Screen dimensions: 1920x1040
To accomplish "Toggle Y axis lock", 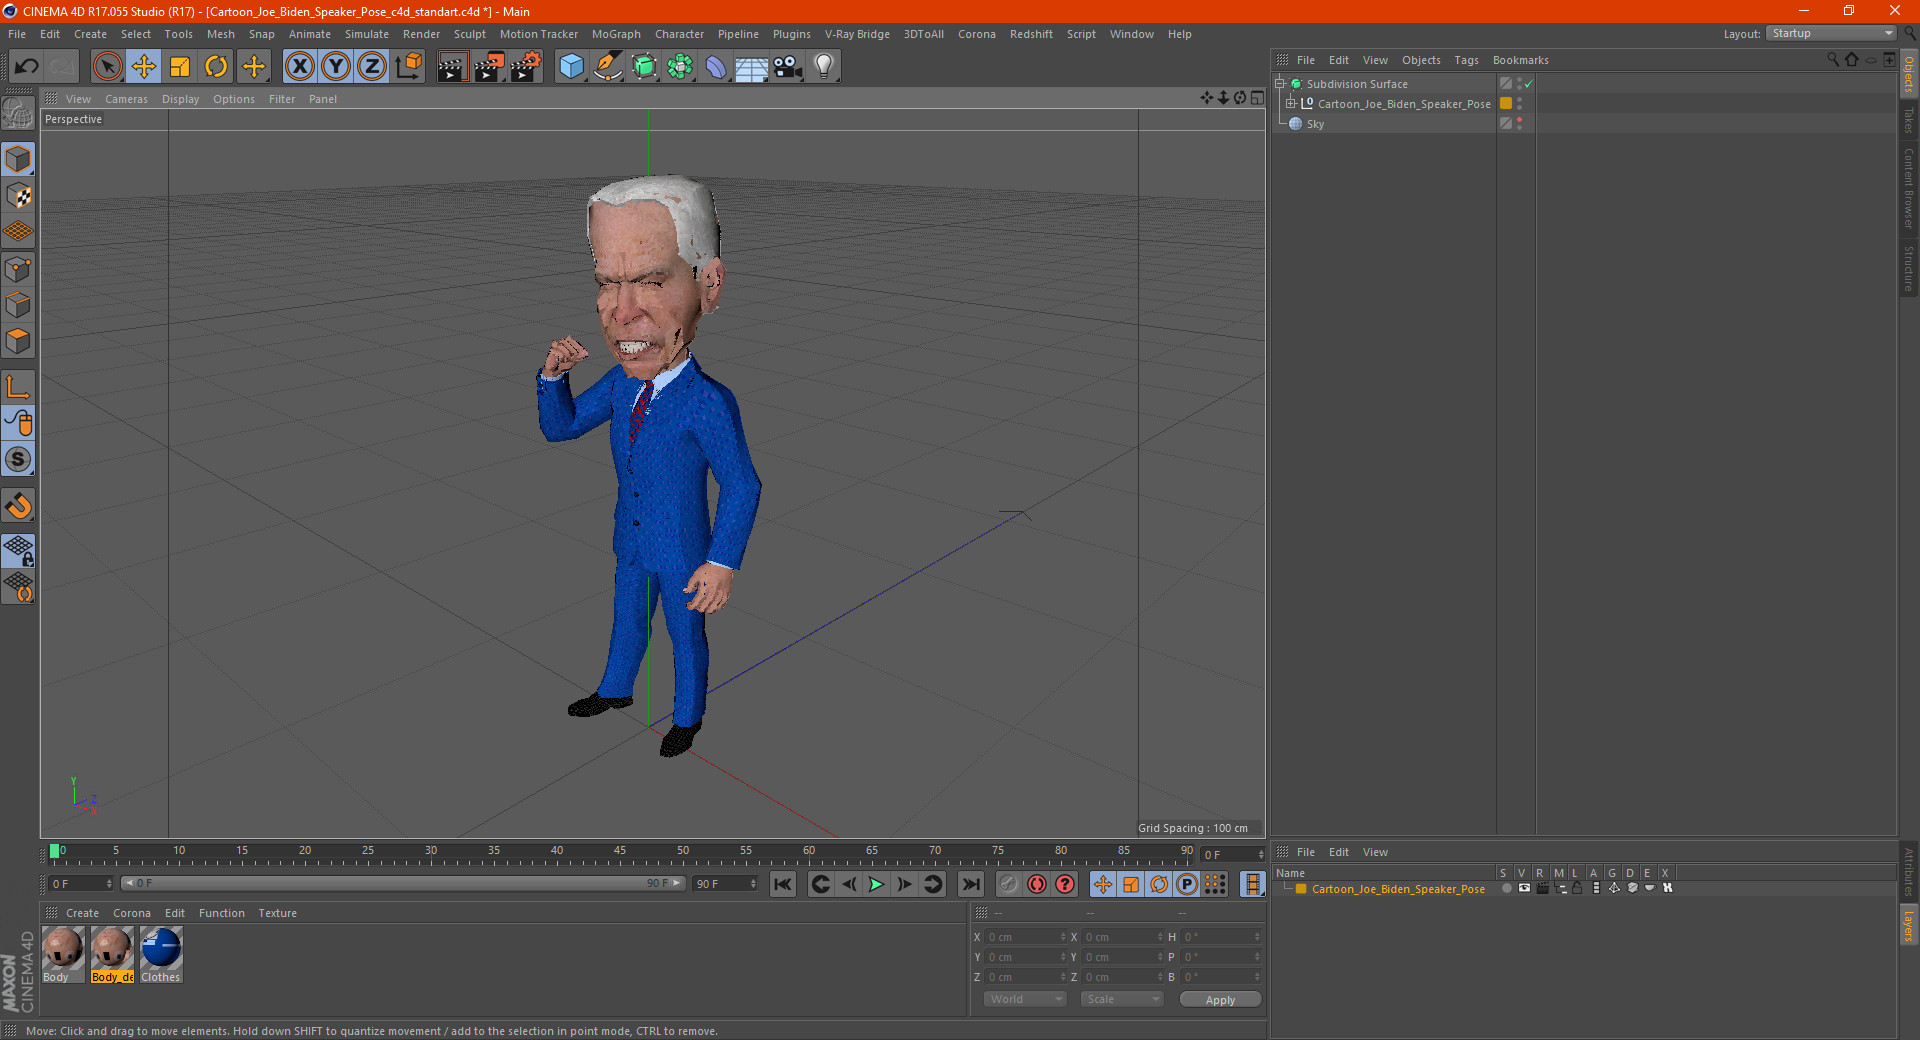I will coord(336,67).
